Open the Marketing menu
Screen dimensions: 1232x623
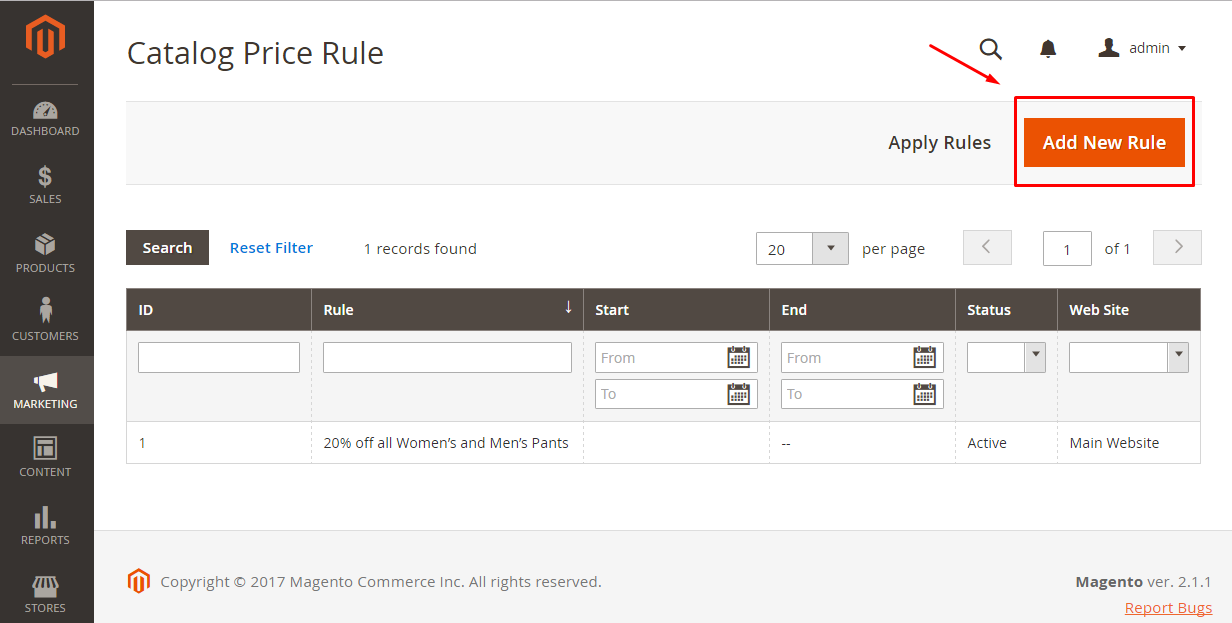click(46, 390)
